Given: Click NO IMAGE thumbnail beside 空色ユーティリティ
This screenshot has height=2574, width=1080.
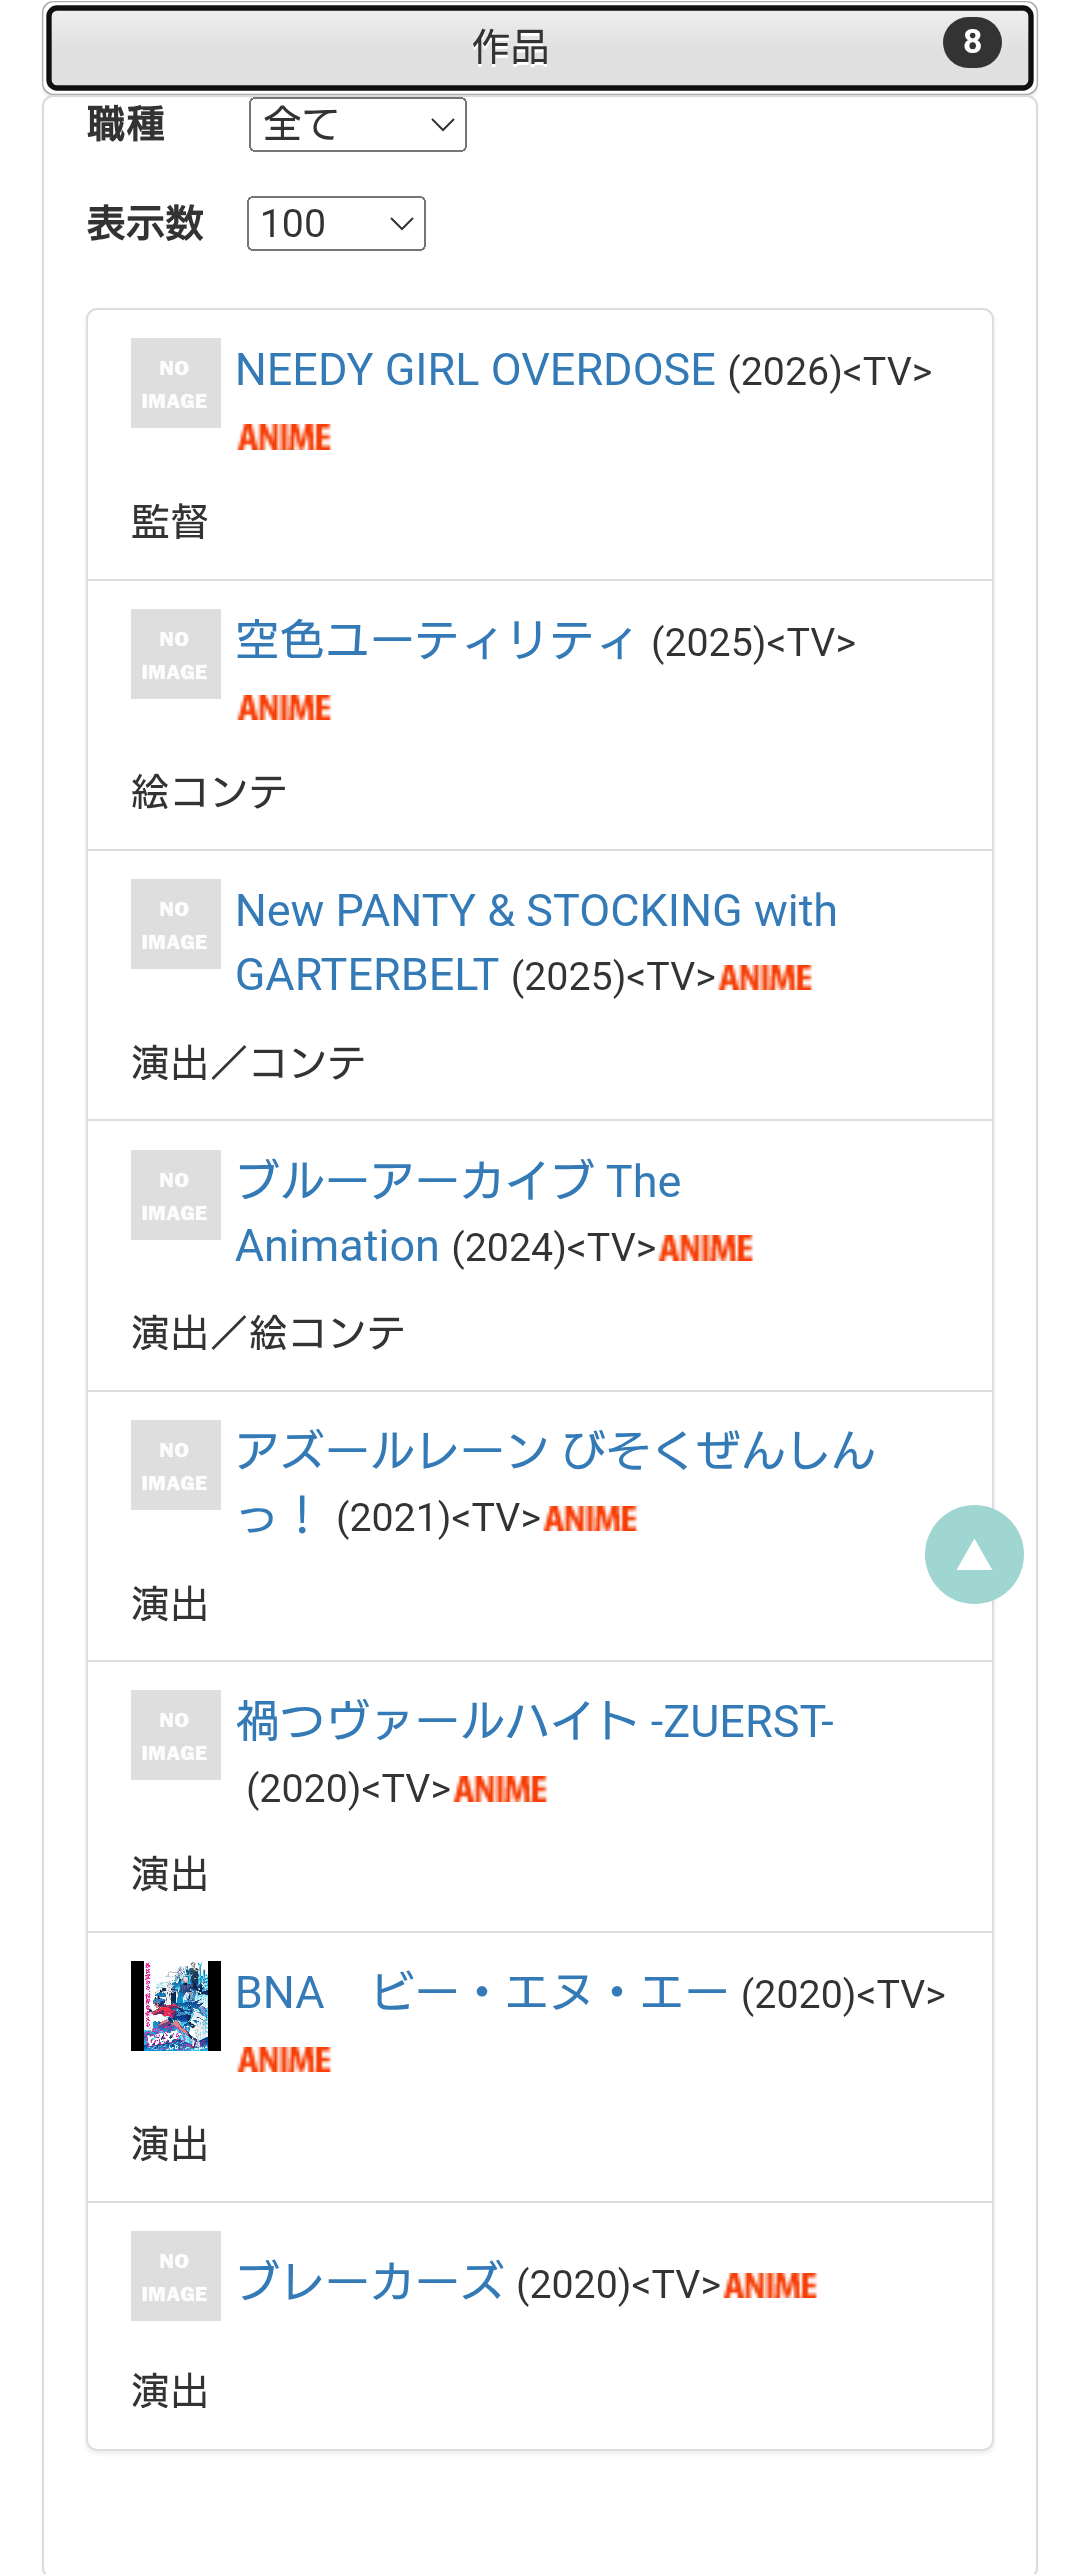Looking at the screenshot, I should point(175,654).
